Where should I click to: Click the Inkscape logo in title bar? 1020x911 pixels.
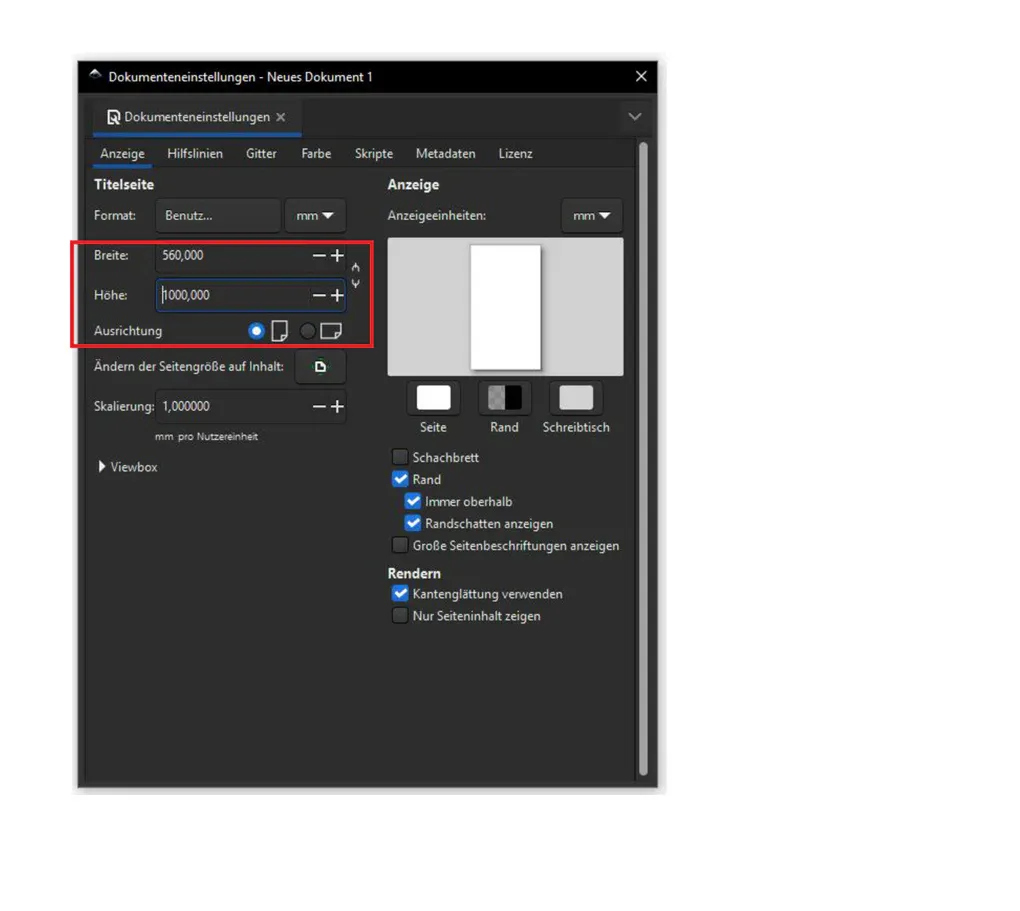click(x=96, y=75)
